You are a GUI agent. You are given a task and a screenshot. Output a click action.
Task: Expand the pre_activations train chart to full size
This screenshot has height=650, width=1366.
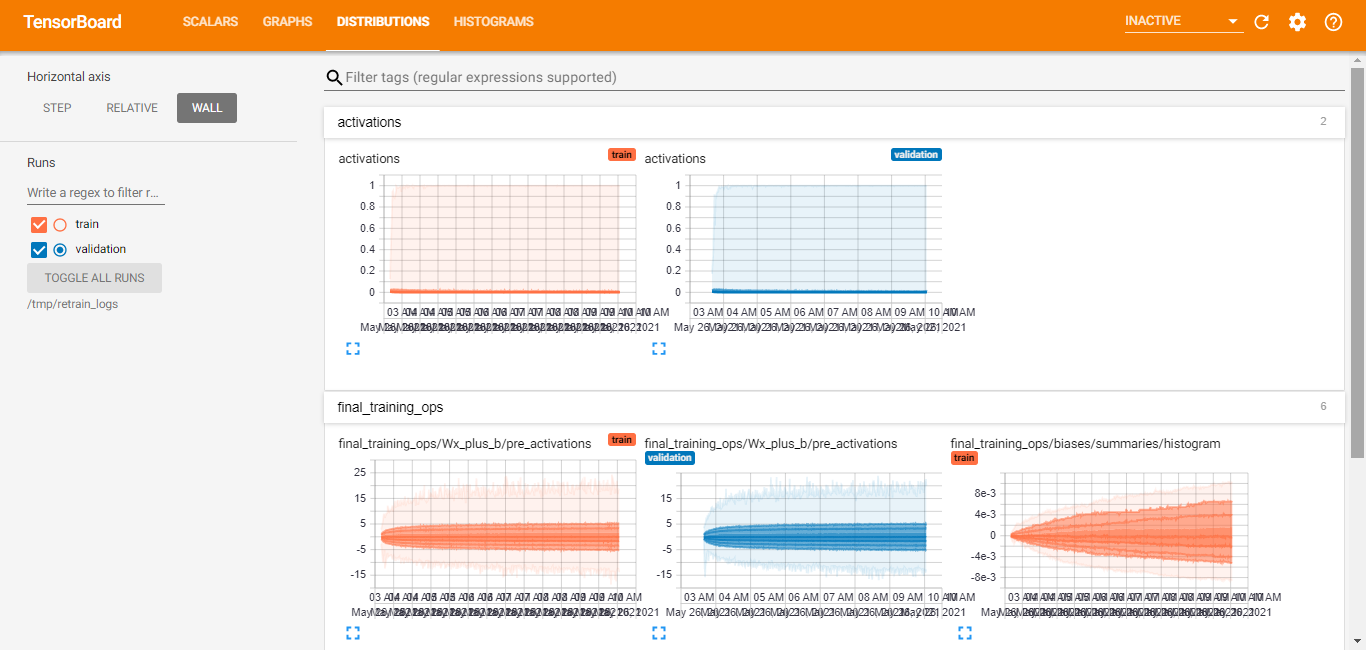pos(353,632)
